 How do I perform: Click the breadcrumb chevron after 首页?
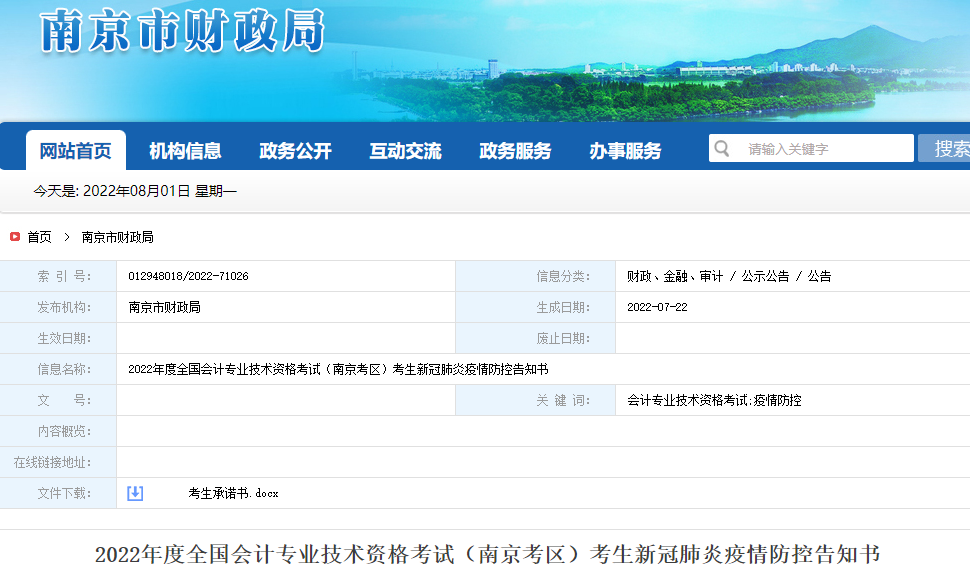click(66, 237)
